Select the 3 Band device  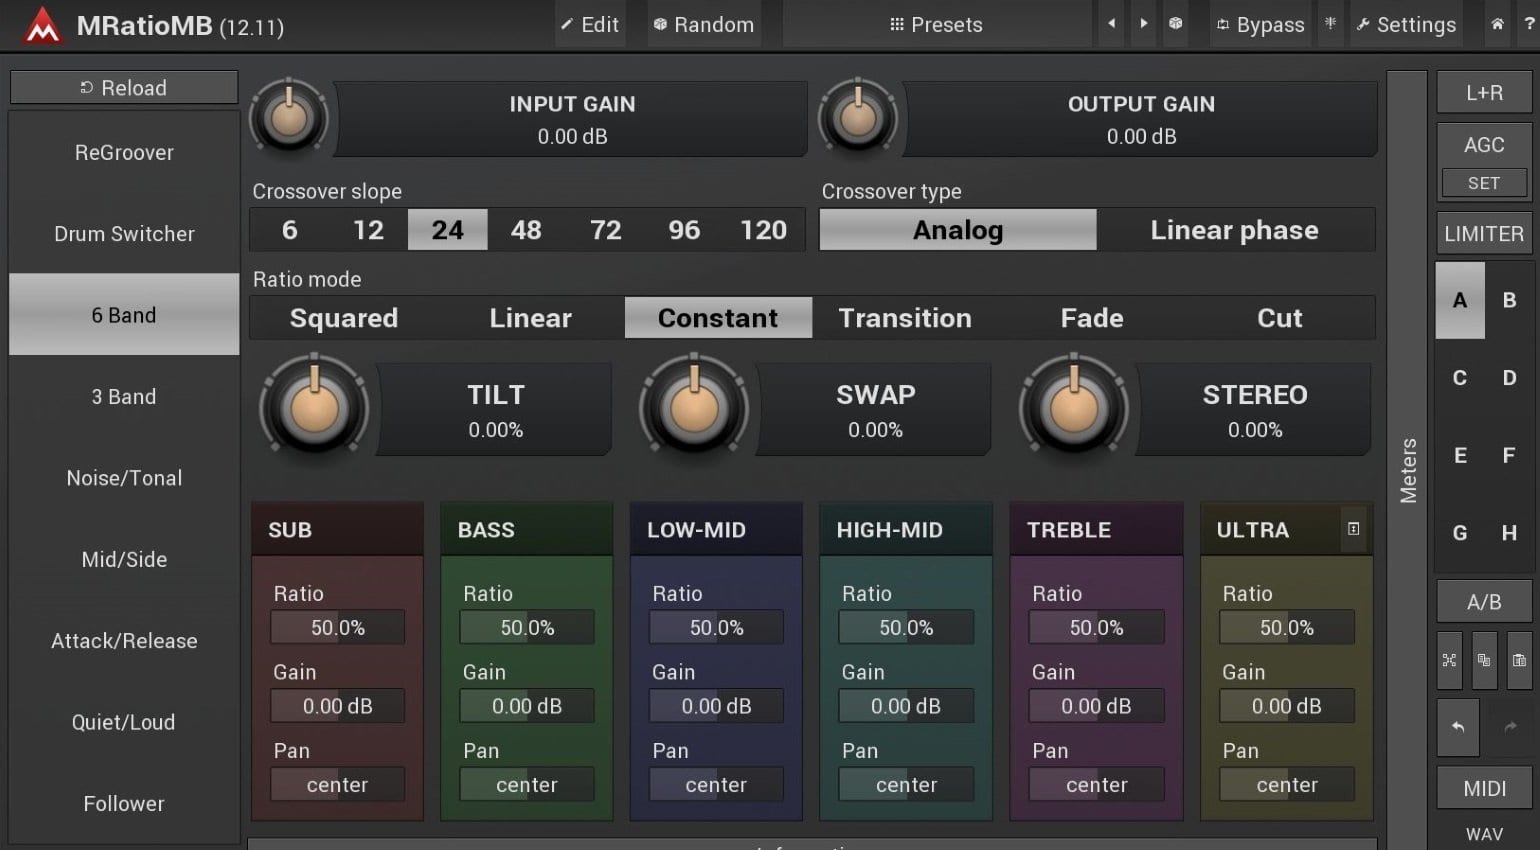124,396
